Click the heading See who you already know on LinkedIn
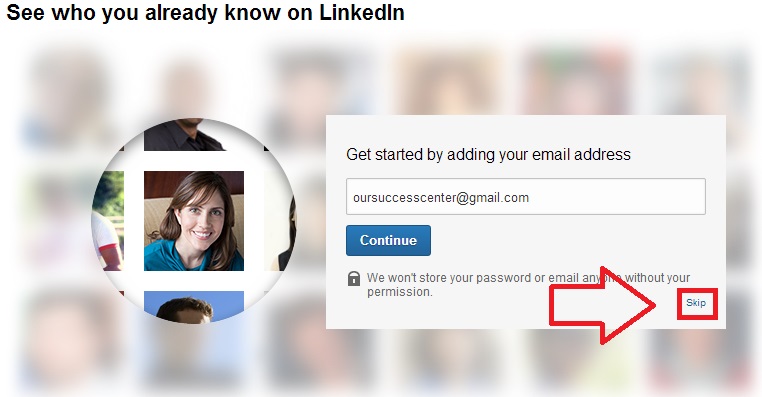Viewport: 762px width, 397px height. click(x=205, y=13)
